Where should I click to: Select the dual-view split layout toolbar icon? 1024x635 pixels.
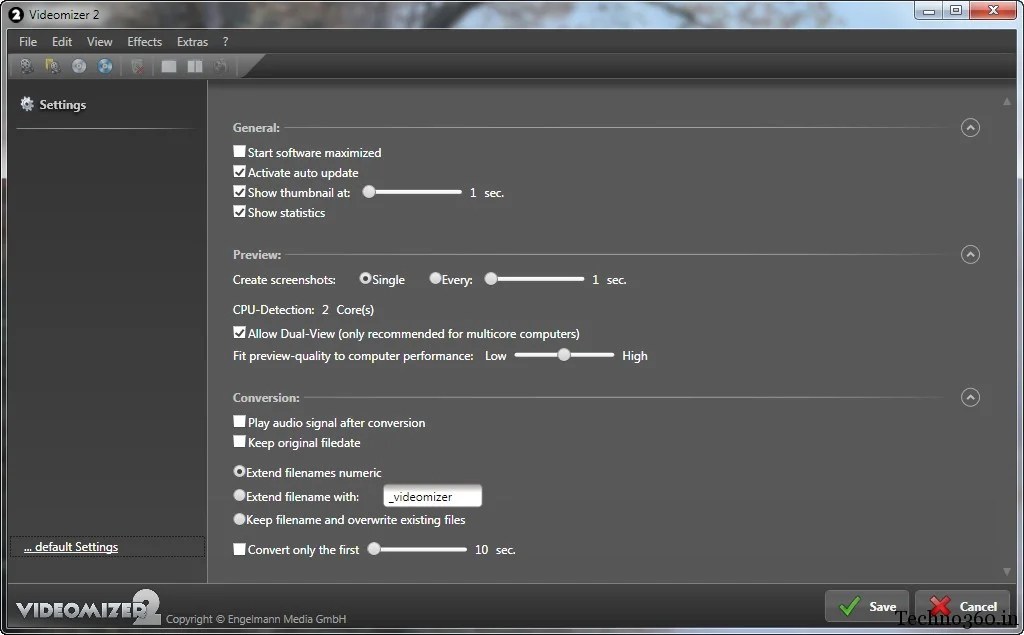click(x=195, y=66)
